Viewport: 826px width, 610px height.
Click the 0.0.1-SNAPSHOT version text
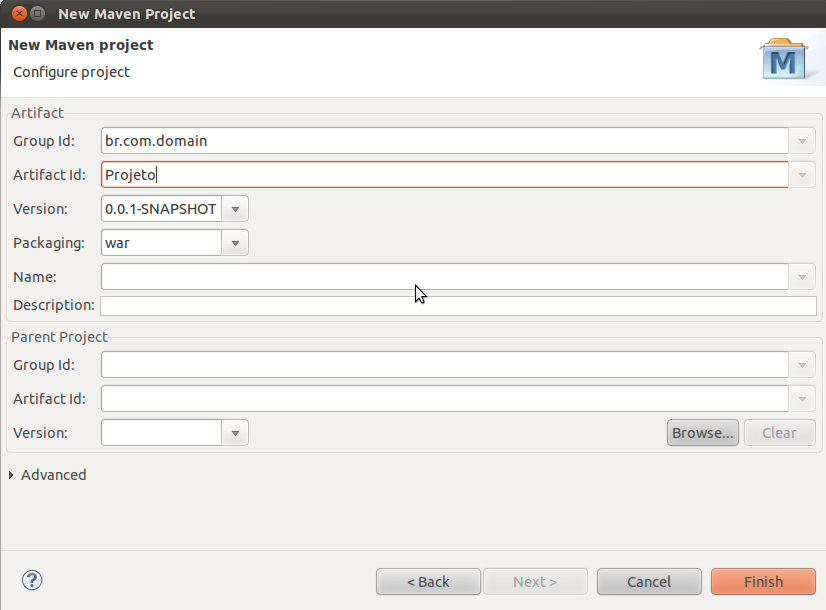(x=160, y=209)
